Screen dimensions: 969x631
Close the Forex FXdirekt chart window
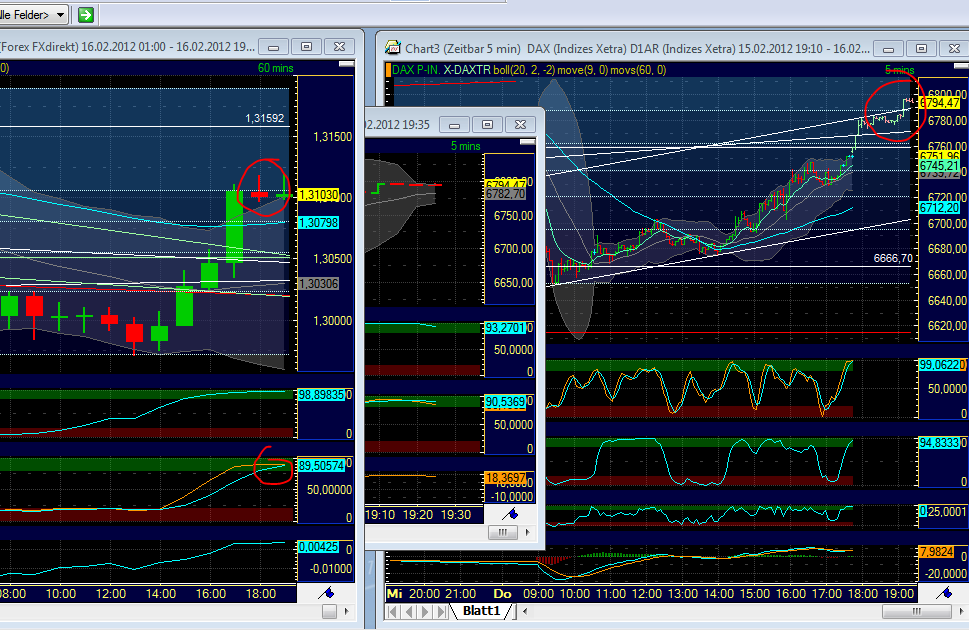coord(339,47)
